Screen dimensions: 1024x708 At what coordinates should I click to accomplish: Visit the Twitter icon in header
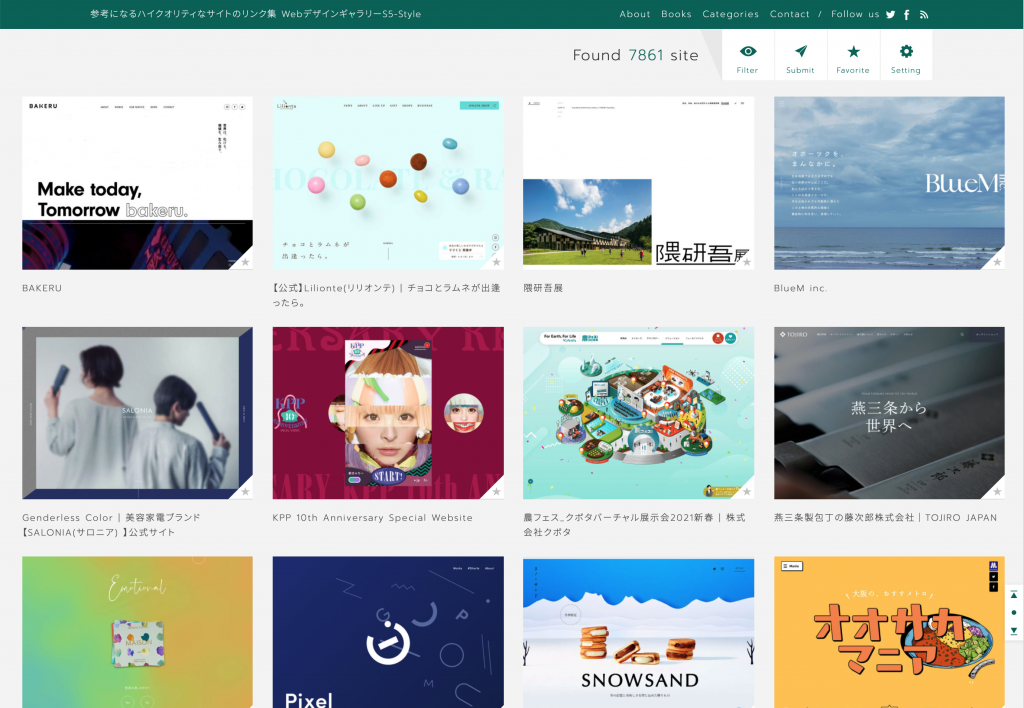(x=890, y=14)
